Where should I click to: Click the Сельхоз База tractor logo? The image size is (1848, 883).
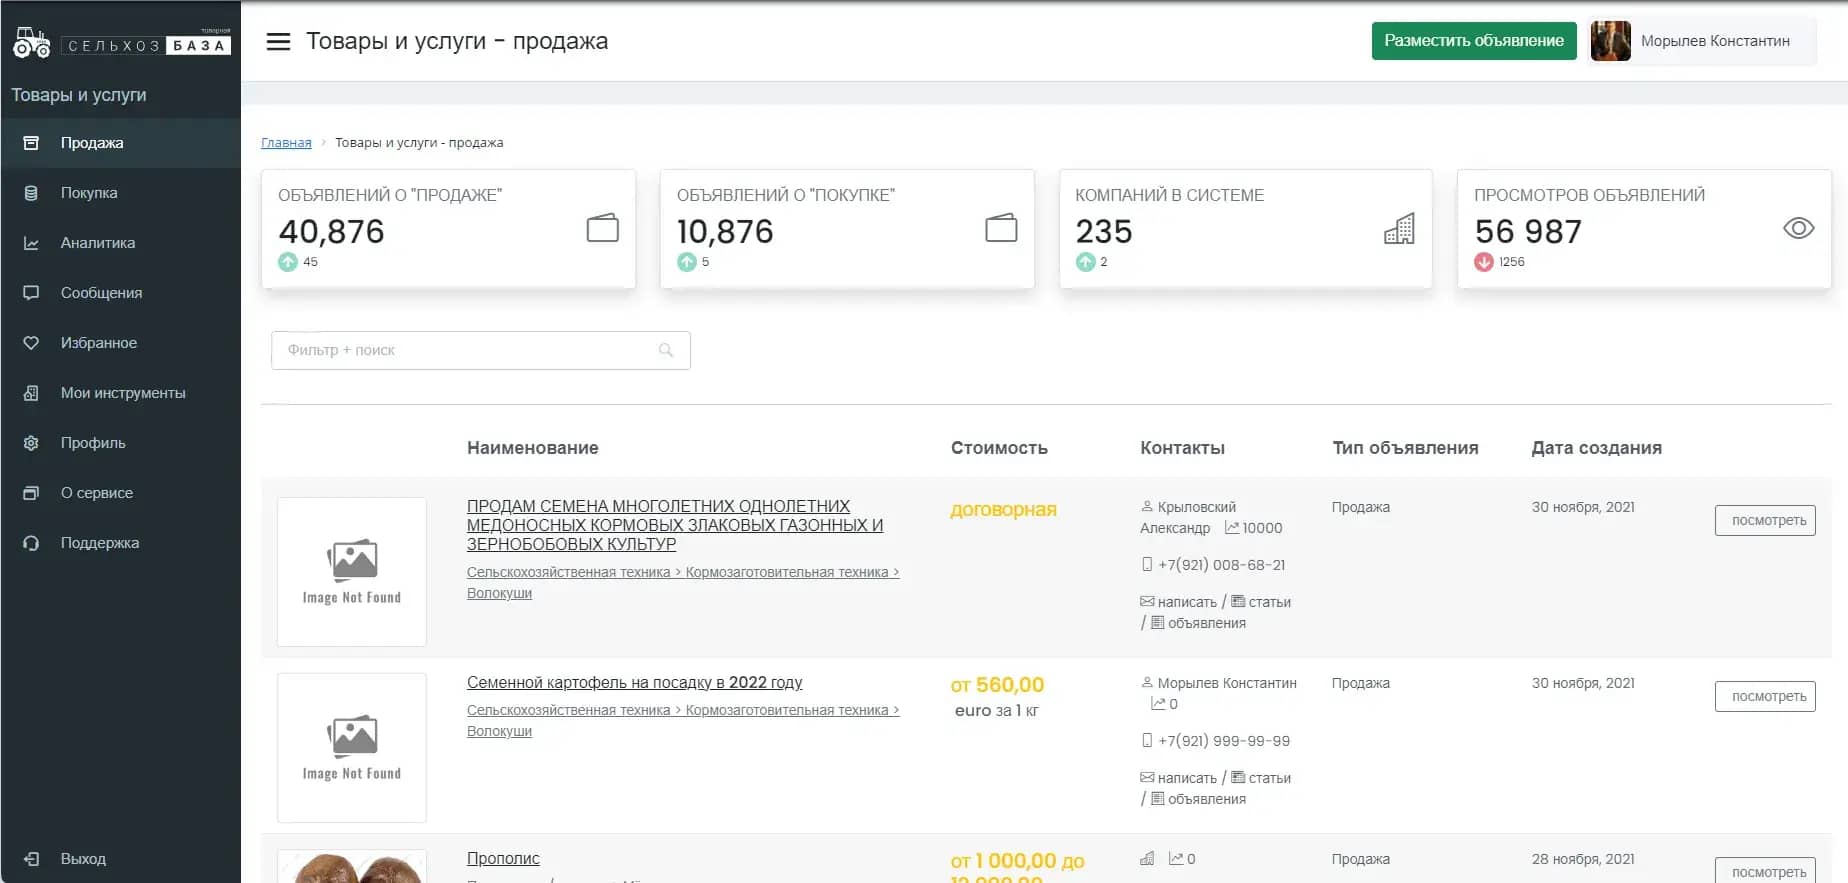[x=121, y=43]
